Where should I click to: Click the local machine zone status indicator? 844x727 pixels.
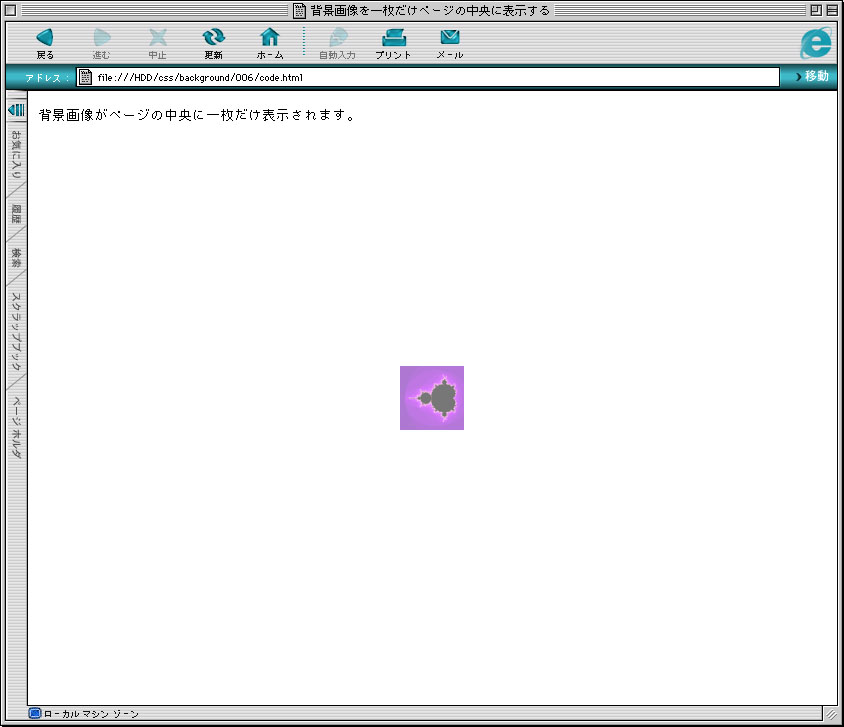coord(85,714)
